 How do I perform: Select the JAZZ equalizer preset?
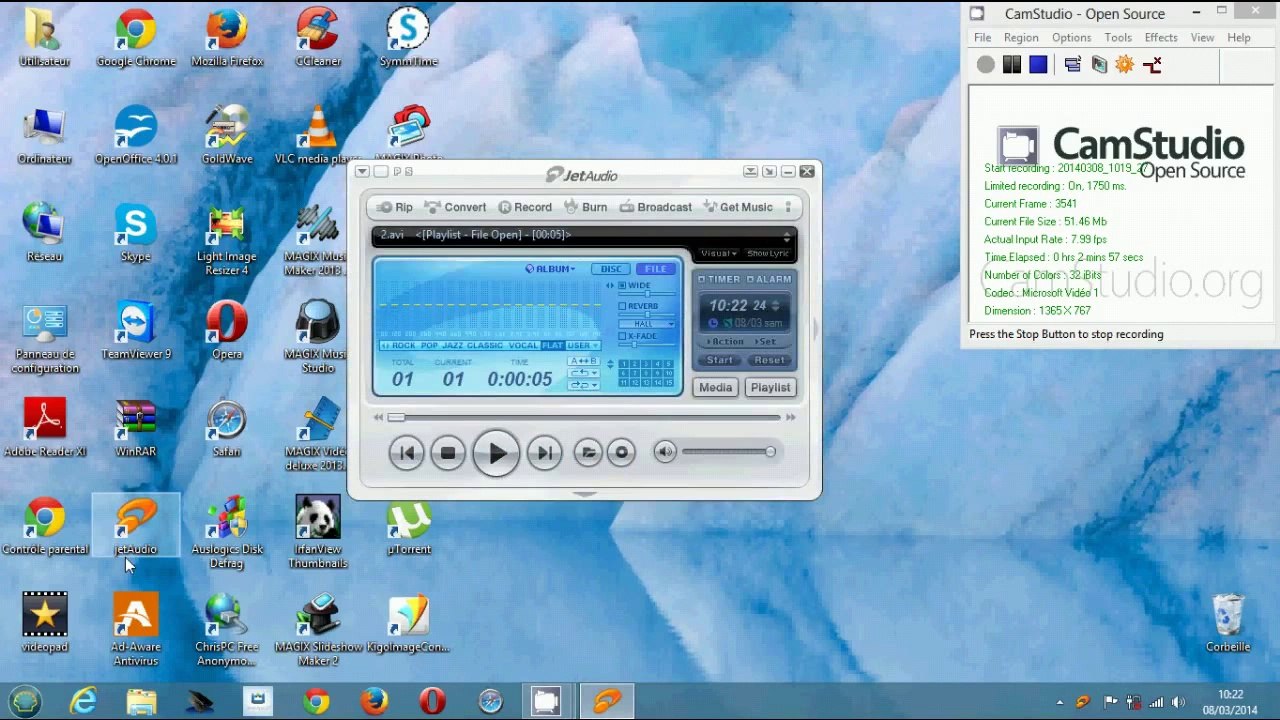[x=452, y=346]
